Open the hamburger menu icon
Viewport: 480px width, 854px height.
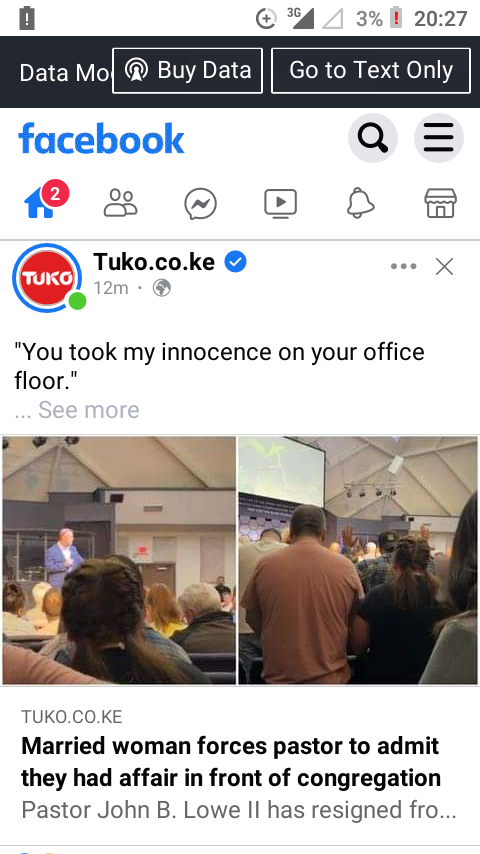(439, 138)
